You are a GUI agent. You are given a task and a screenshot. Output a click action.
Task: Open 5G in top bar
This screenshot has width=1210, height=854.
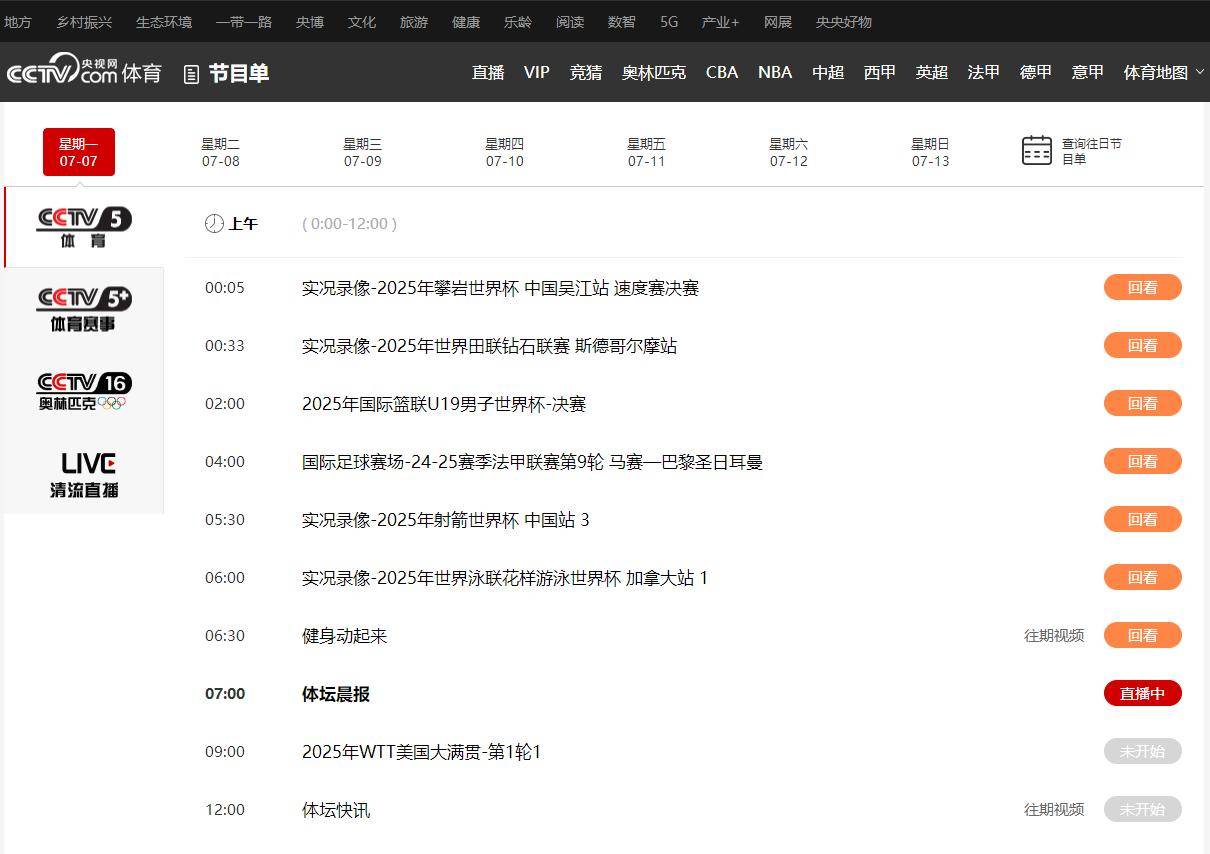click(x=669, y=21)
